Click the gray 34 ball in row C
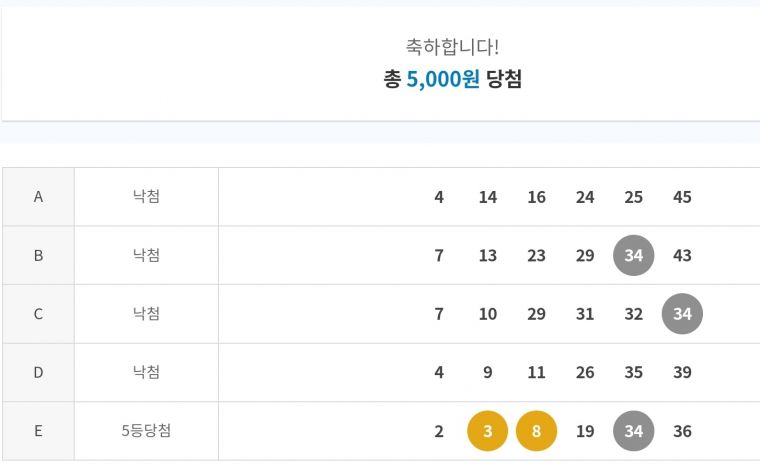Screen dimensions: 760x469 tap(682, 314)
